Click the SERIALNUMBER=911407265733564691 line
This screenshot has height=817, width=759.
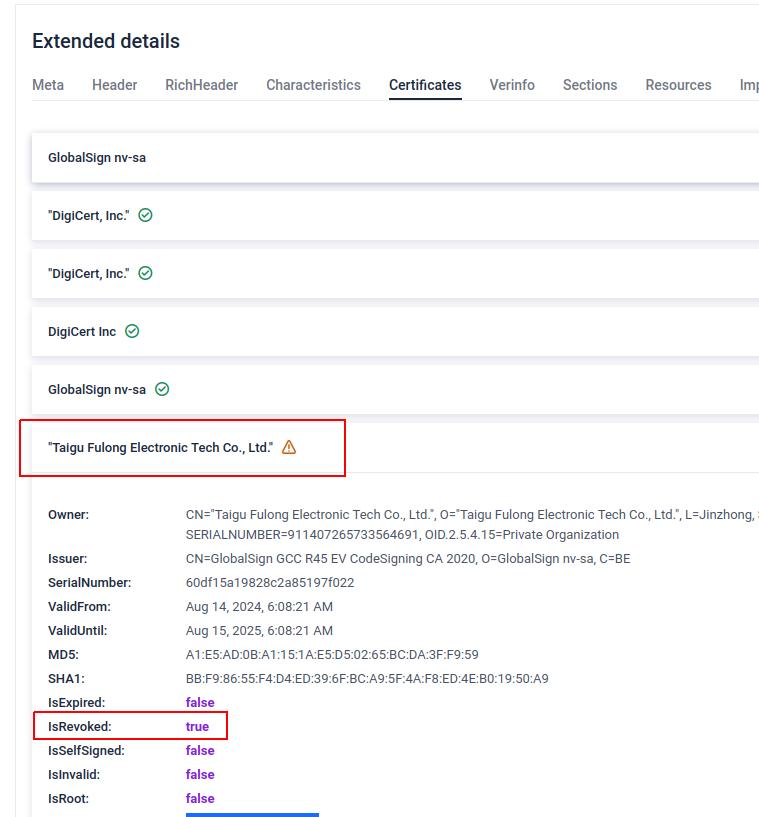tap(402, 535)
